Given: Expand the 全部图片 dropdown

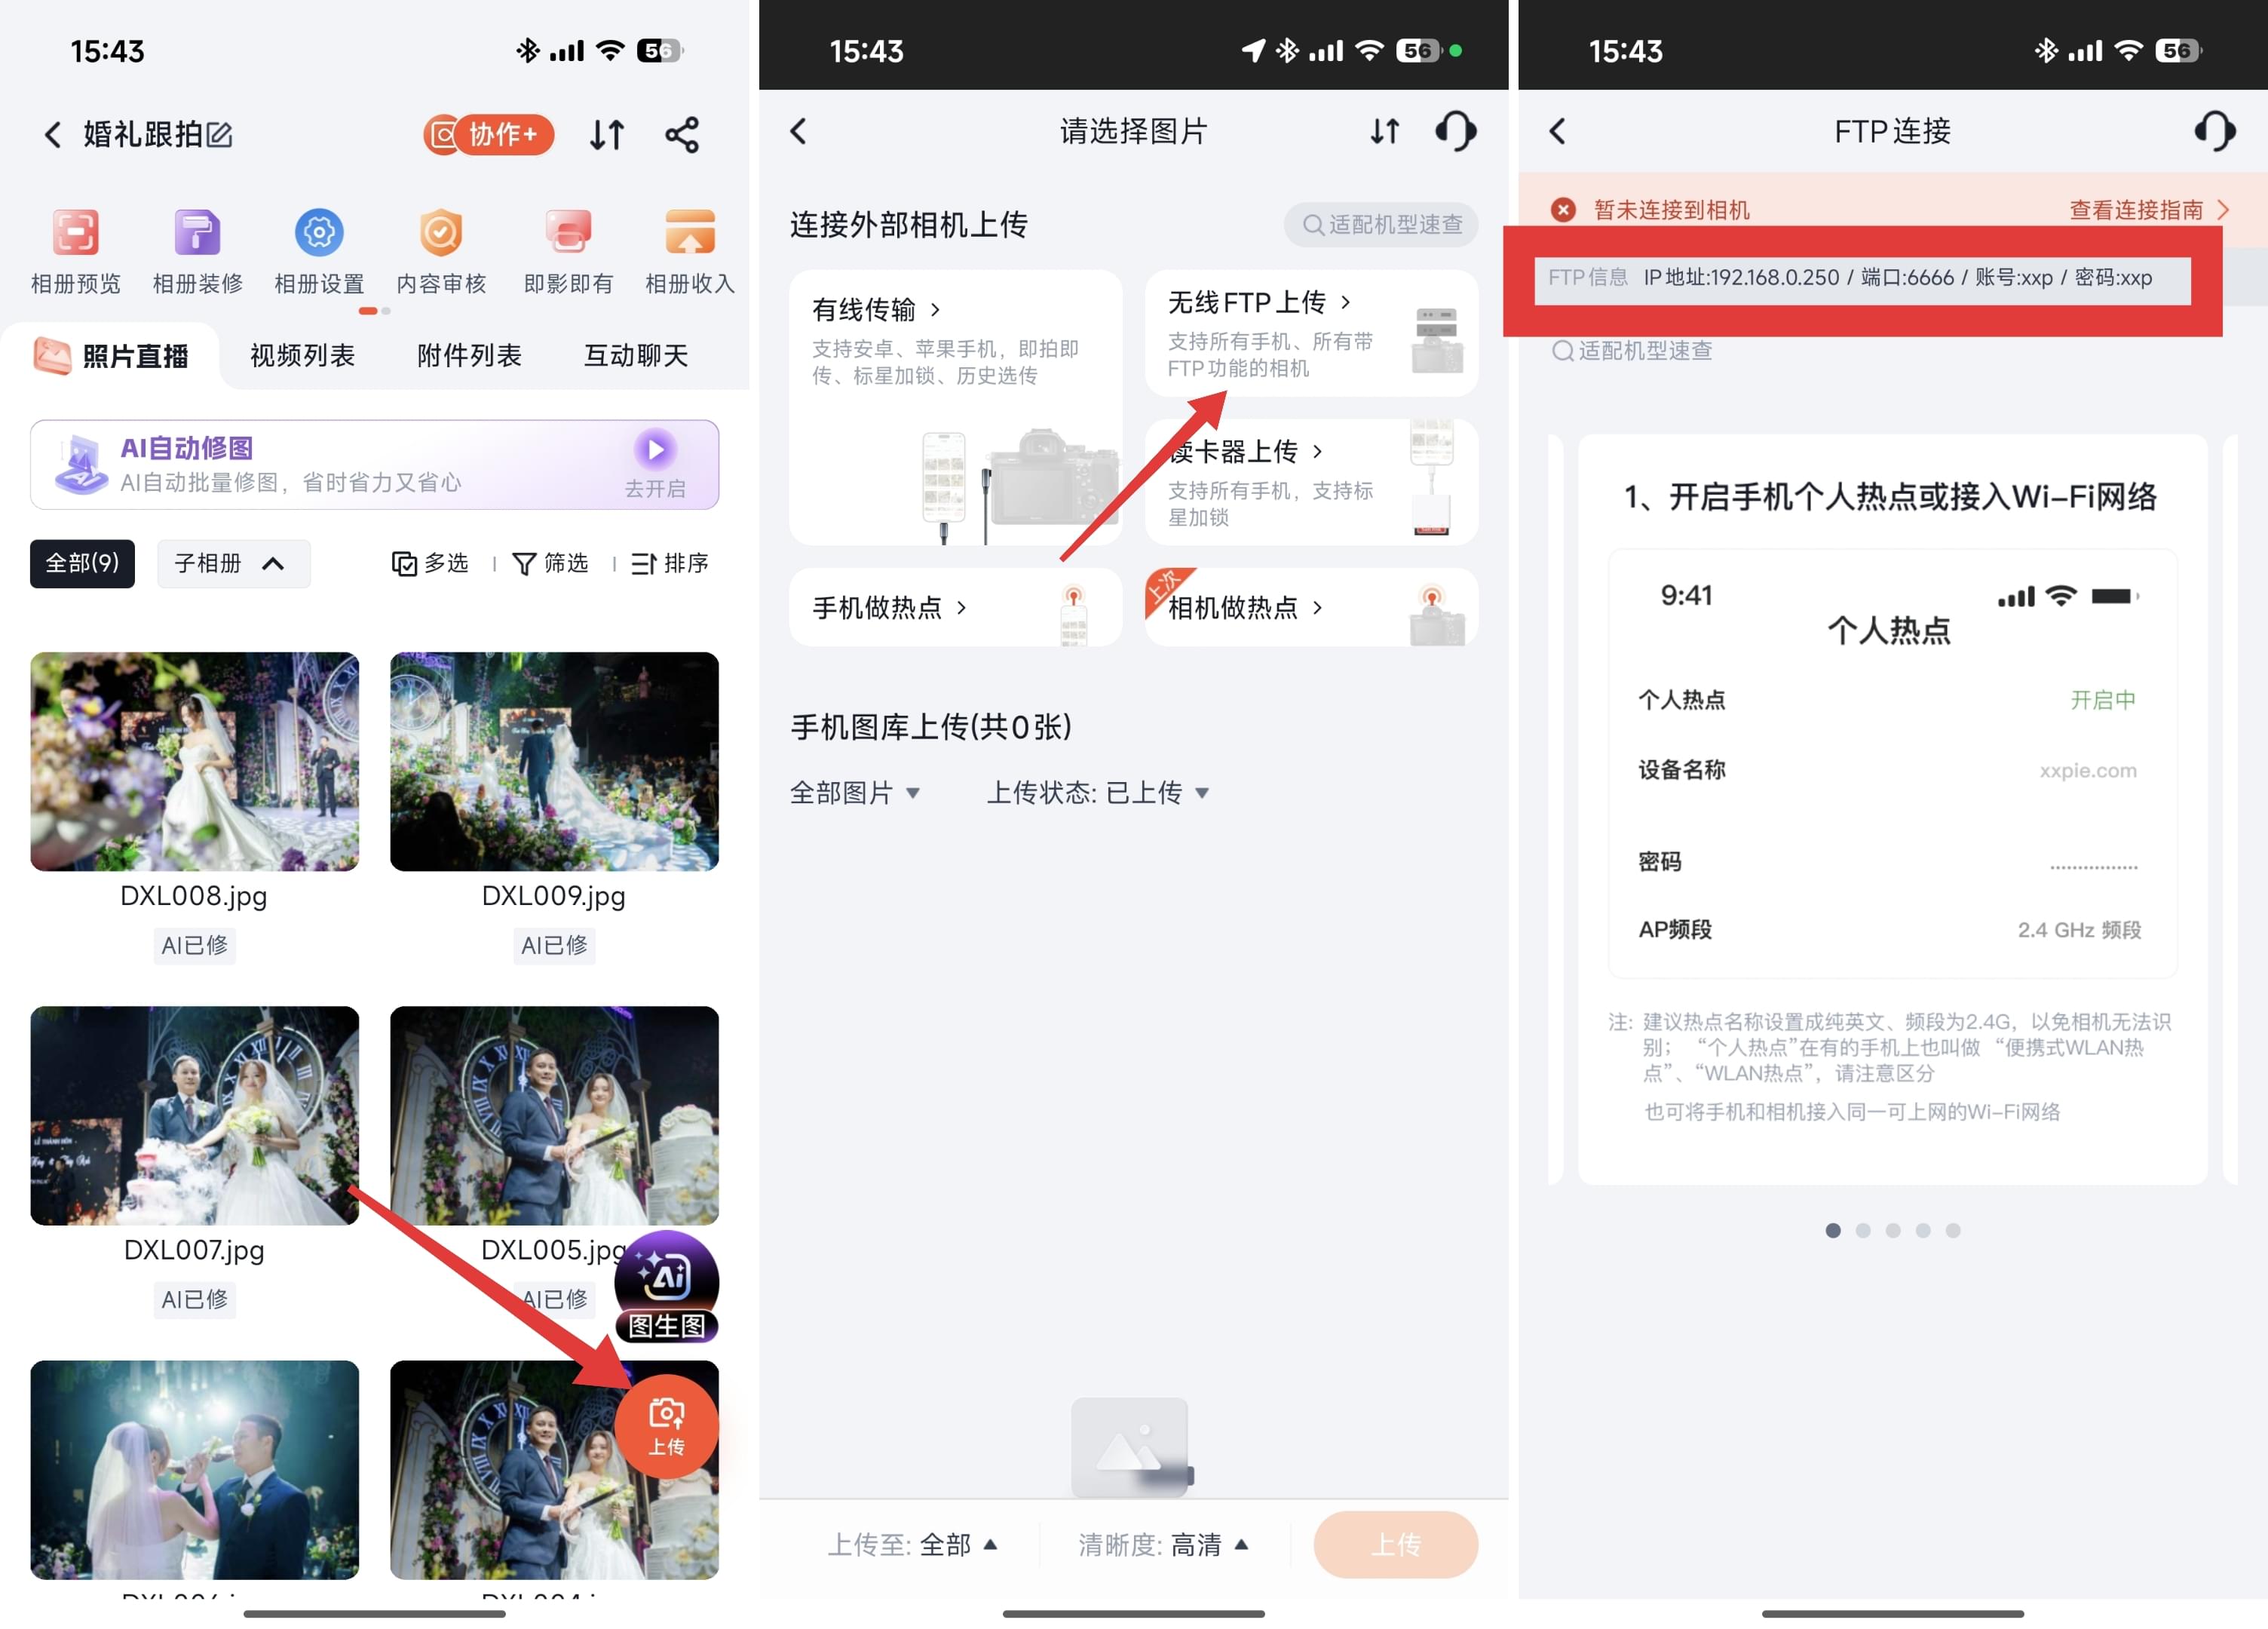Looking at the screenshot, I should tap(855, 793).
